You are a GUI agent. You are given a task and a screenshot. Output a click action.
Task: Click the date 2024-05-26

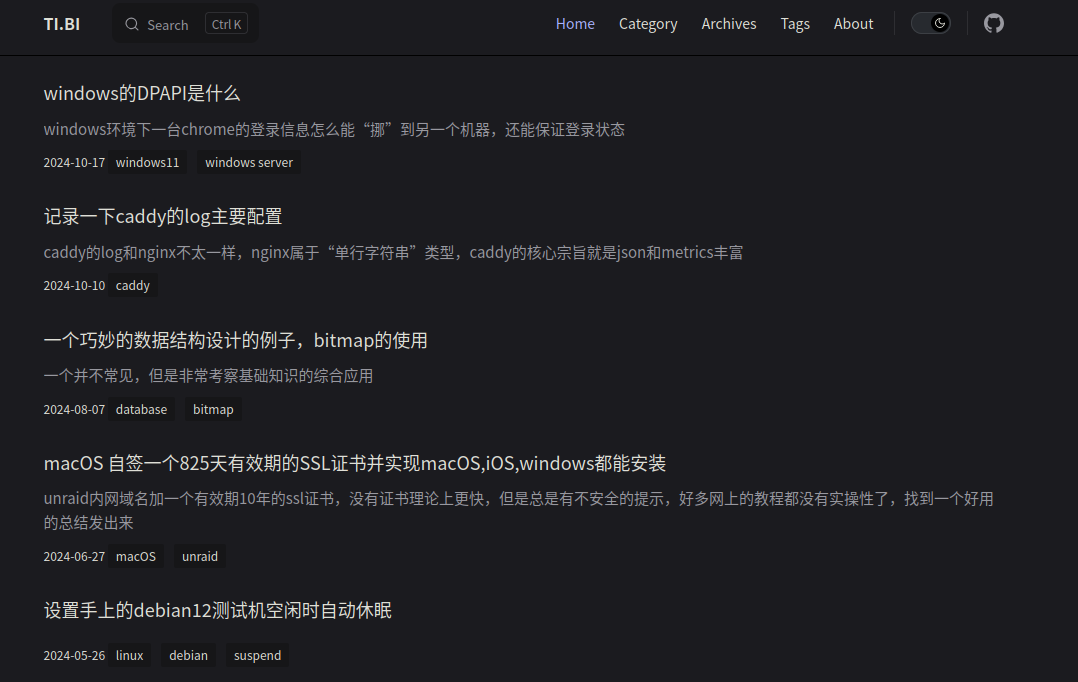tap(74, 655)
